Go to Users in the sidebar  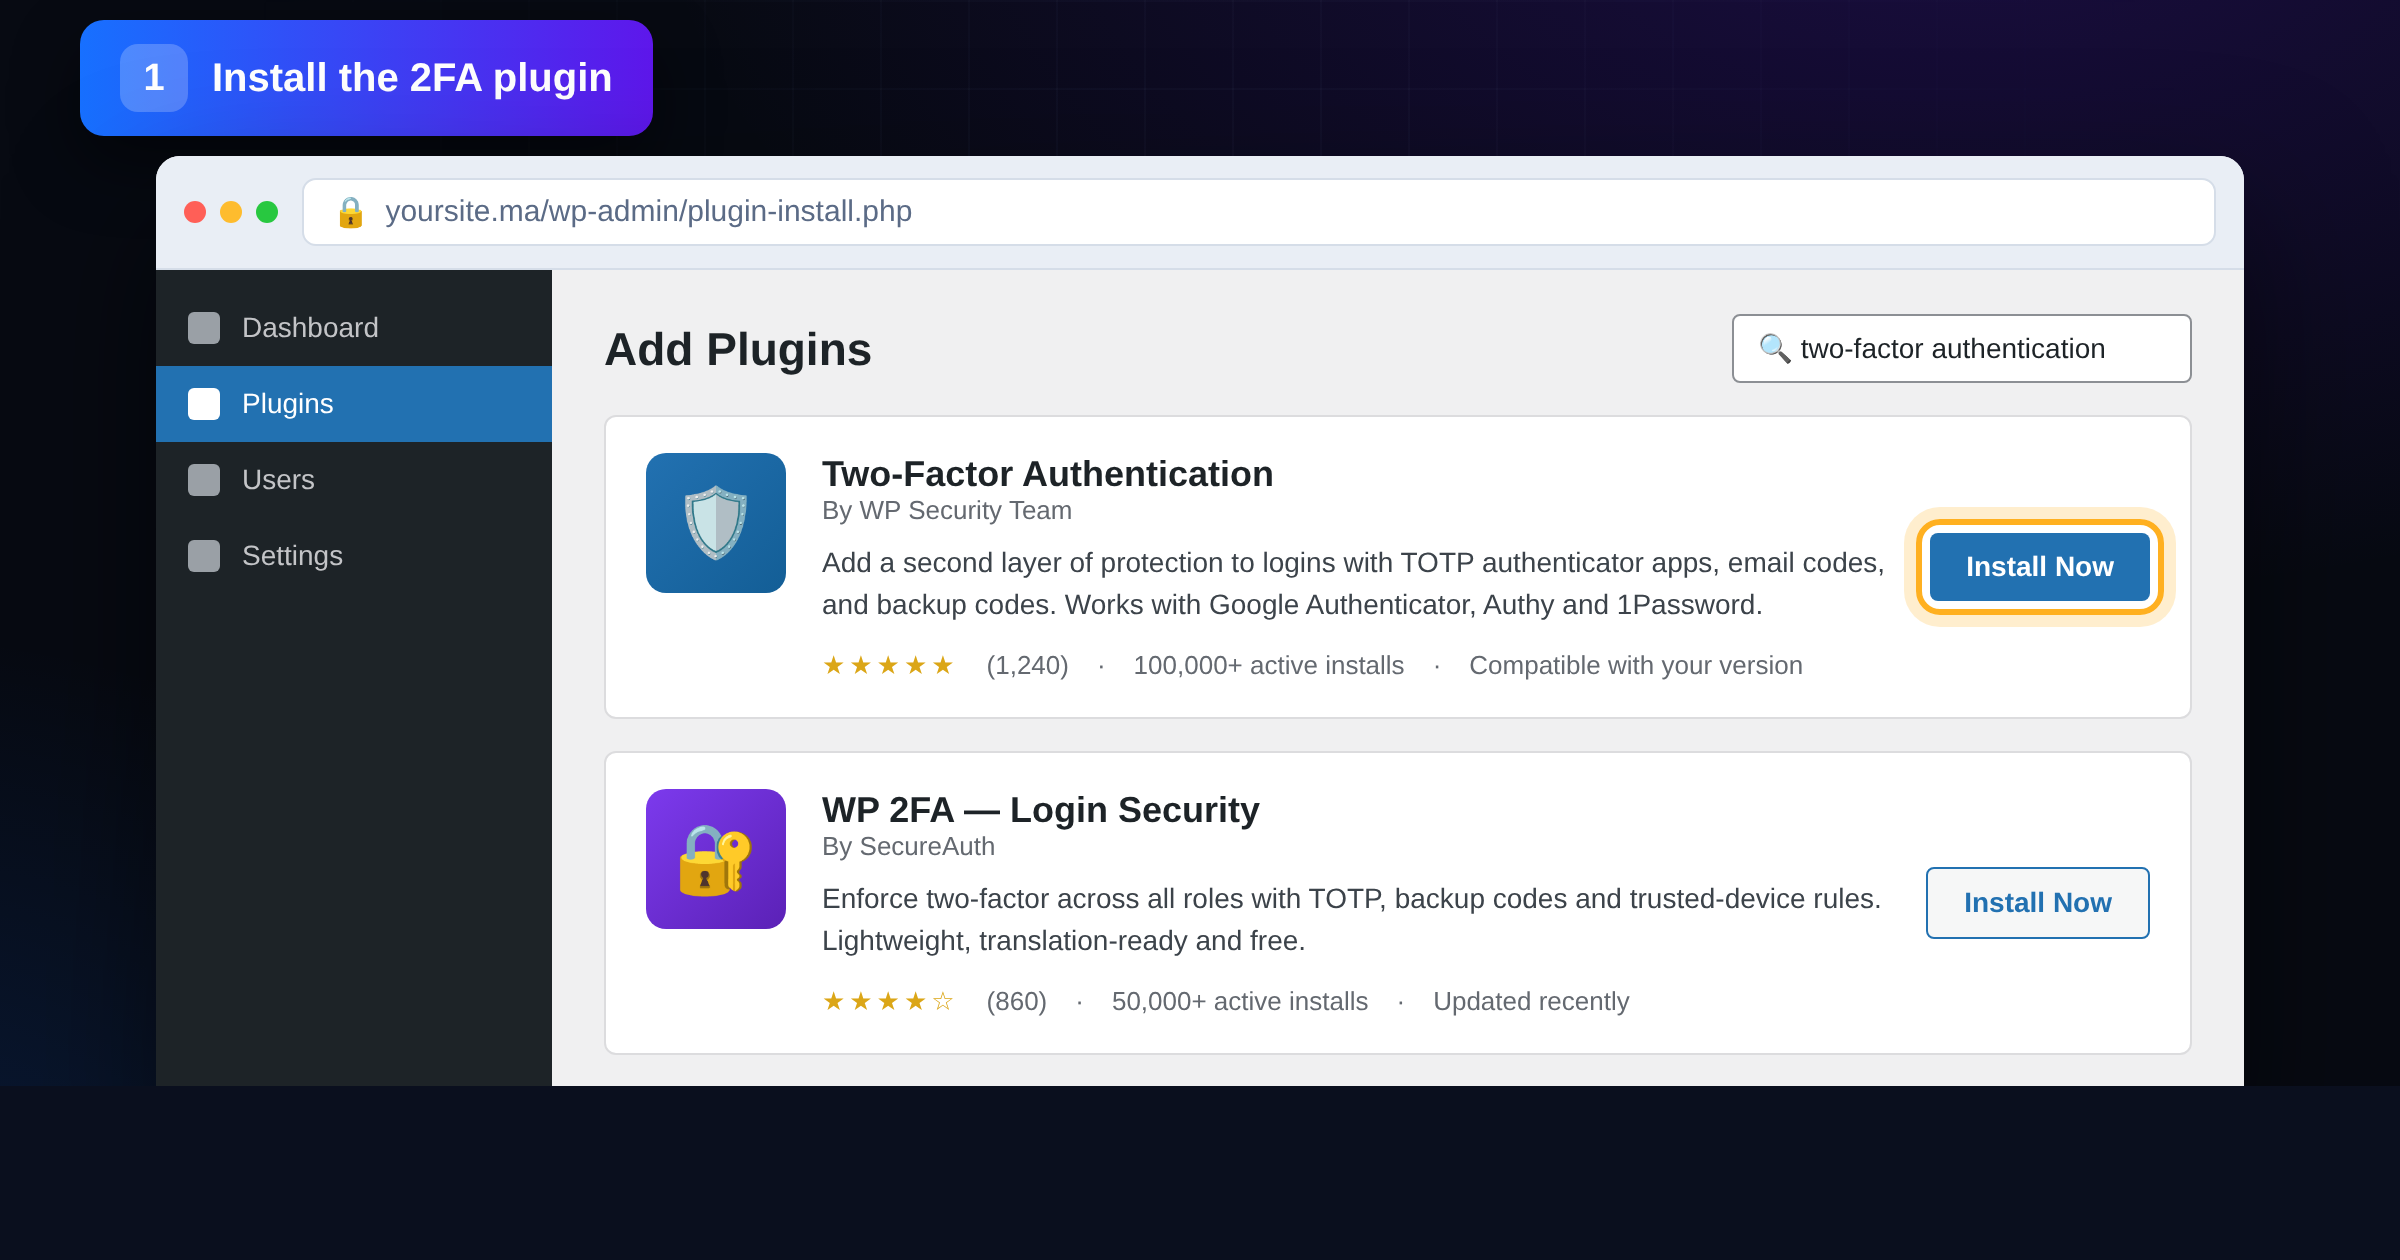354,480
